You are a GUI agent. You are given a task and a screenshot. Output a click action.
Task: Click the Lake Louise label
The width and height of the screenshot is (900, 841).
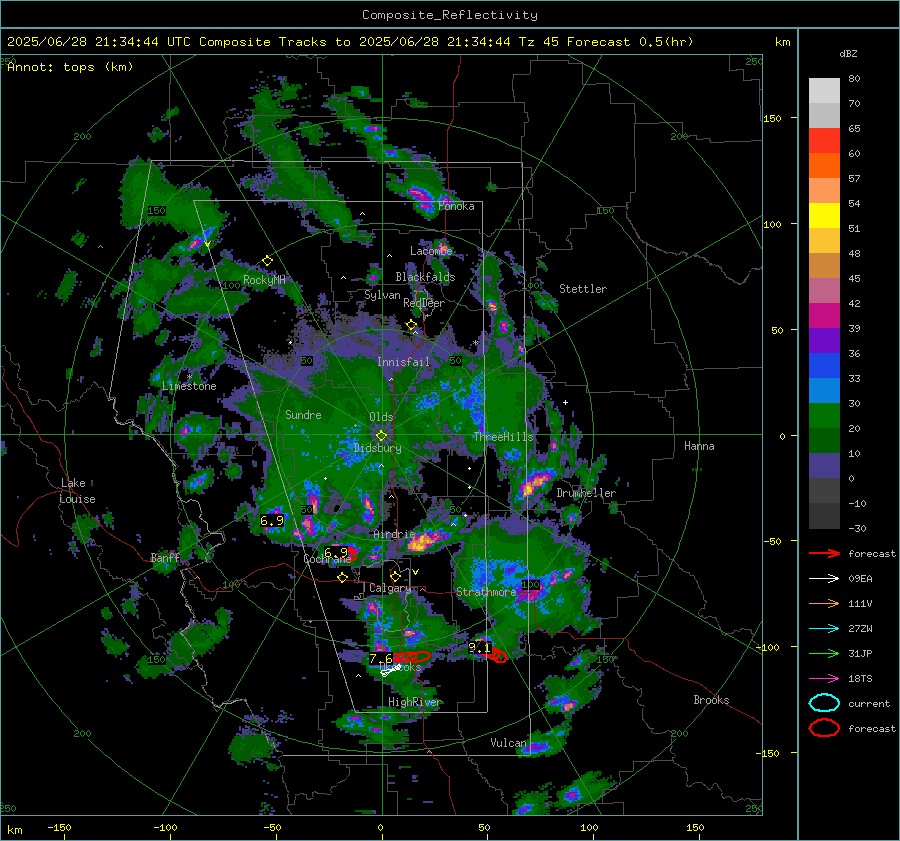(77, 491)
